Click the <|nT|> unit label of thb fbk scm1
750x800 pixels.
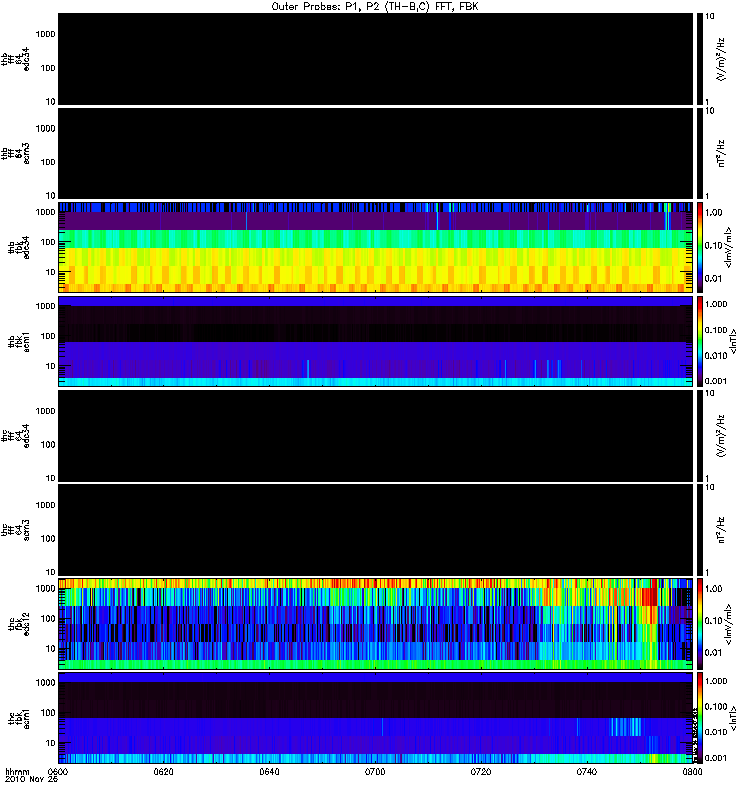pos(733,341)
